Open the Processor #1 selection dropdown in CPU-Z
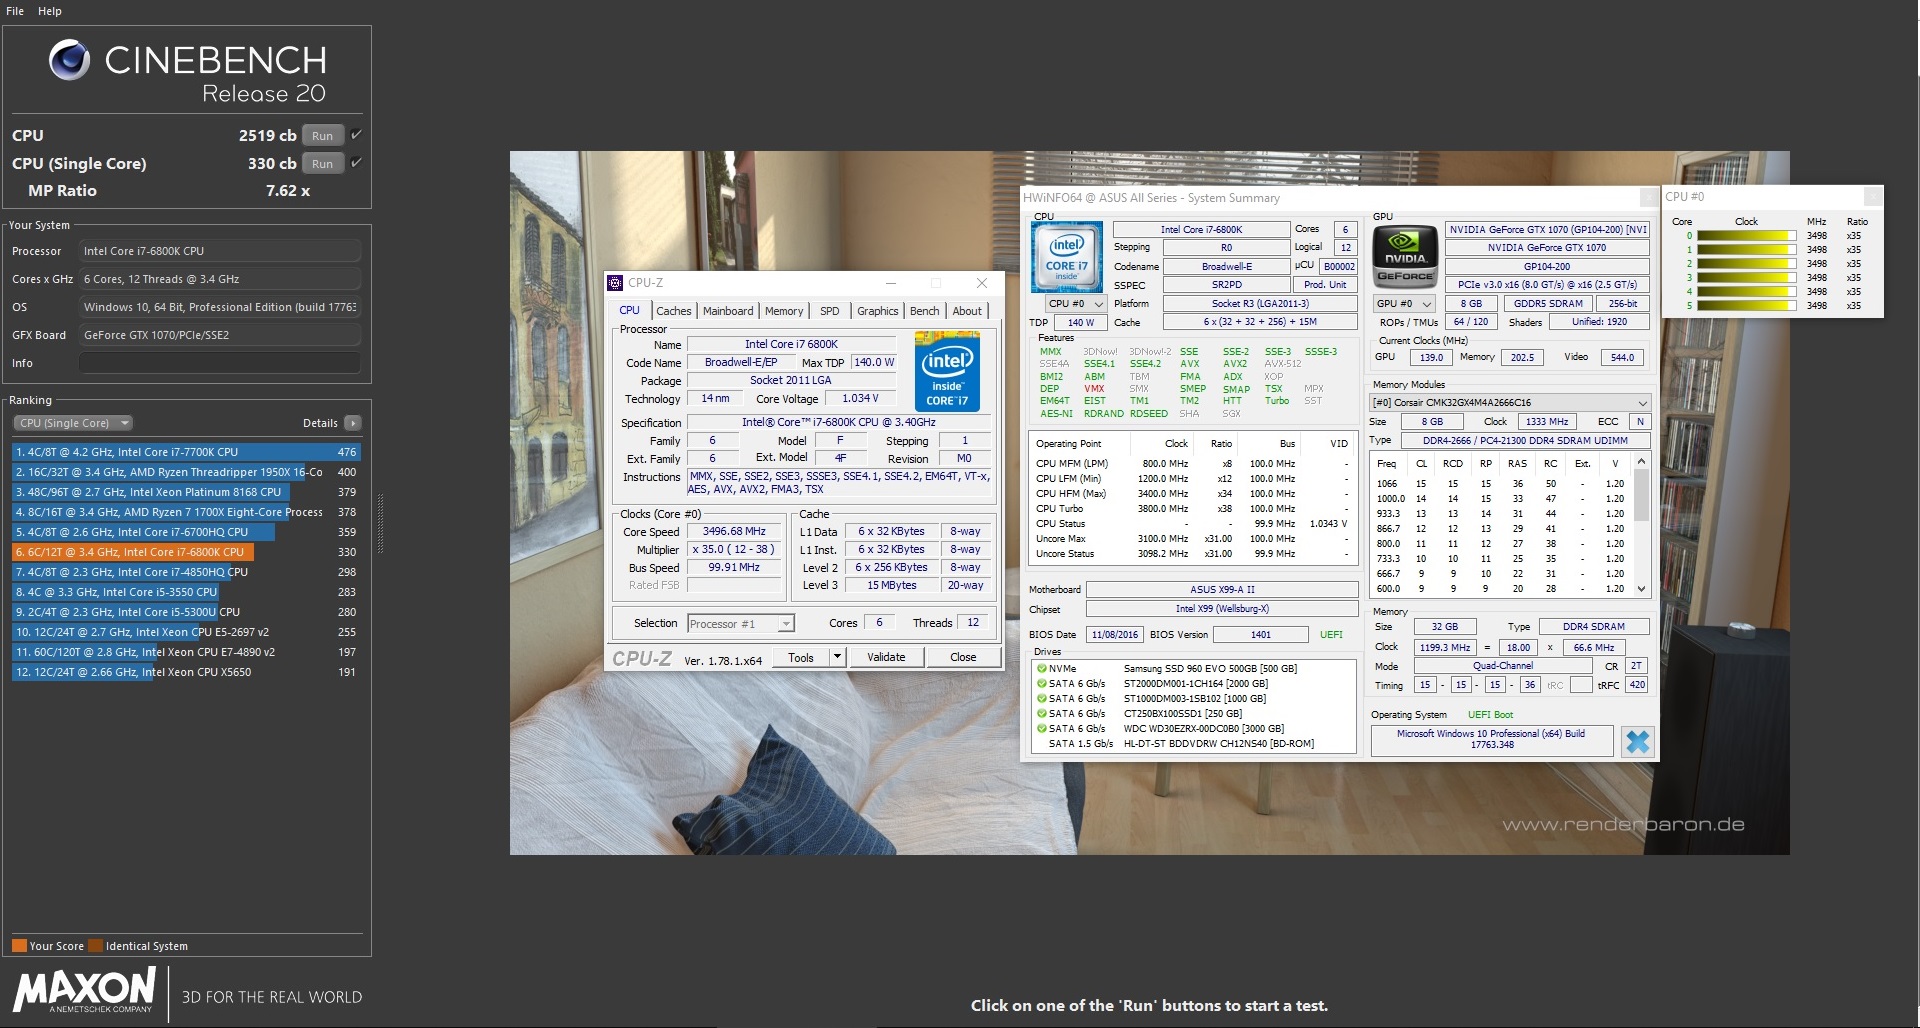Viewport: 1920px width, 1028px height. point(741,624)
